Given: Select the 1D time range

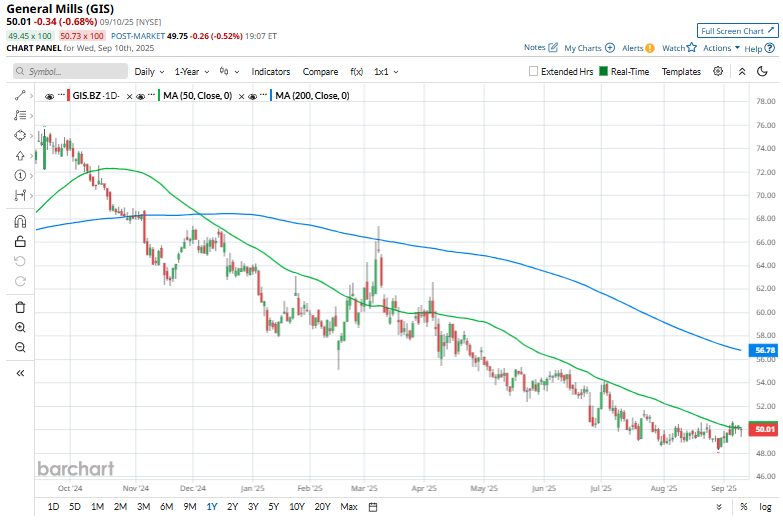Looking at the screenshot, I should click(53, 507).
